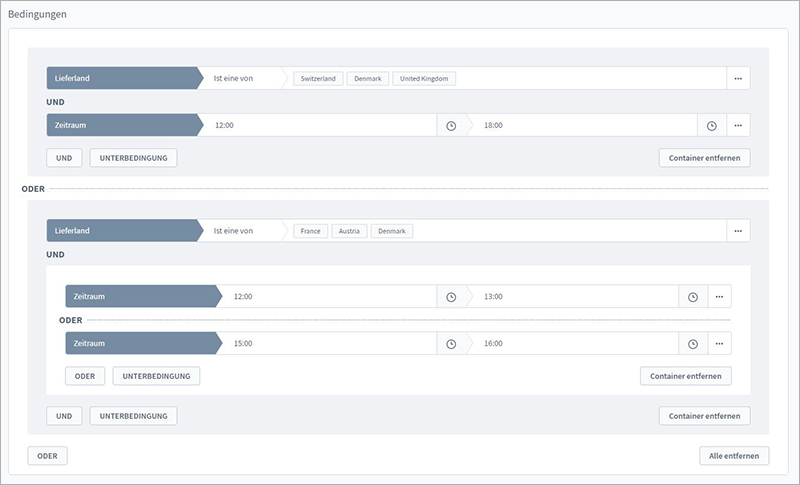Open time picker beside the 16:00 field
Image resolution: width=800 pixels, height=485 pixels.
(x=692, y=344)
